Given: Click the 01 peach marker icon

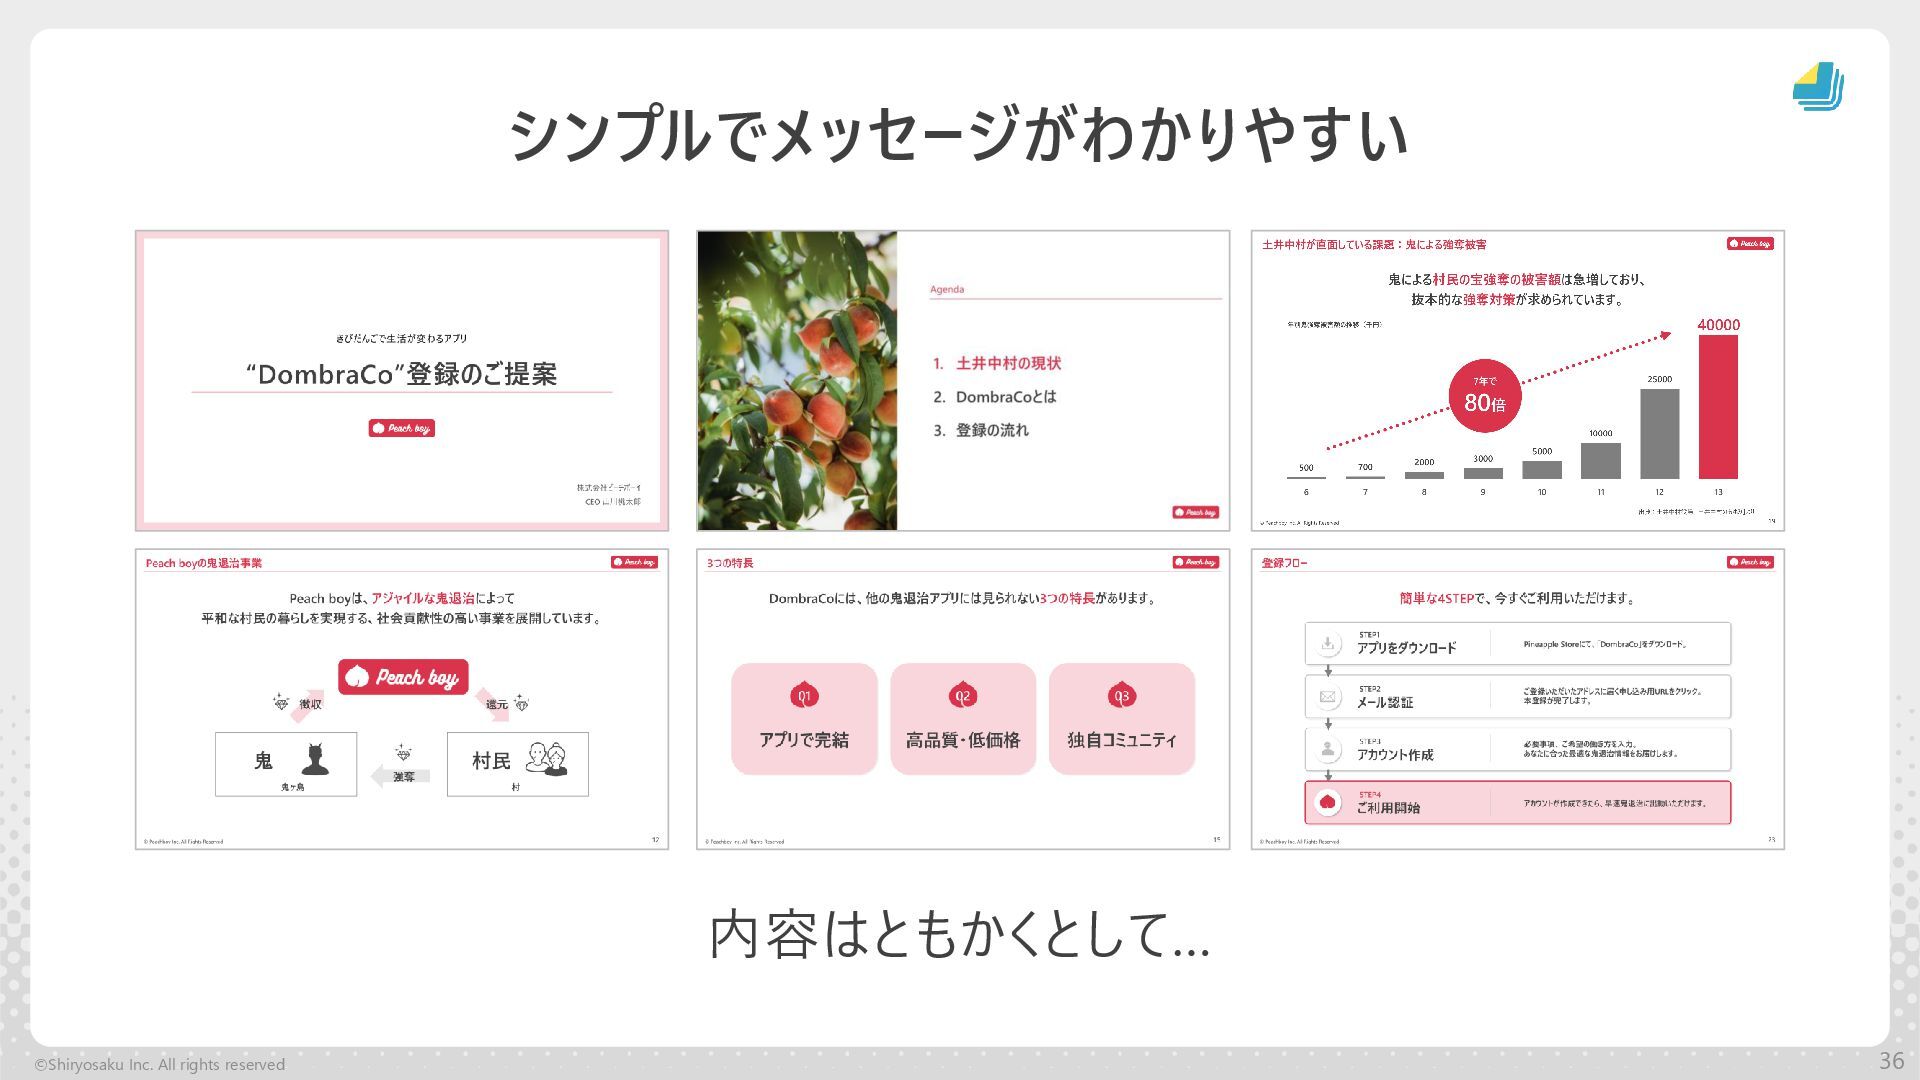Looking at the screenshot, I should 804,696.
